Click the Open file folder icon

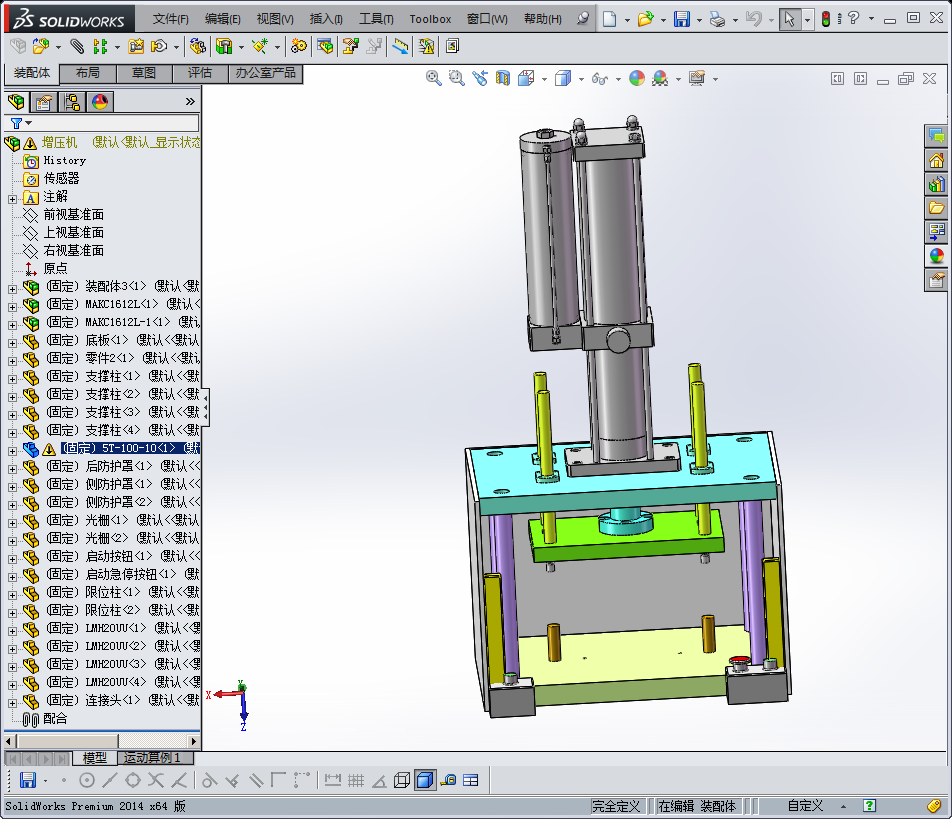645,19
